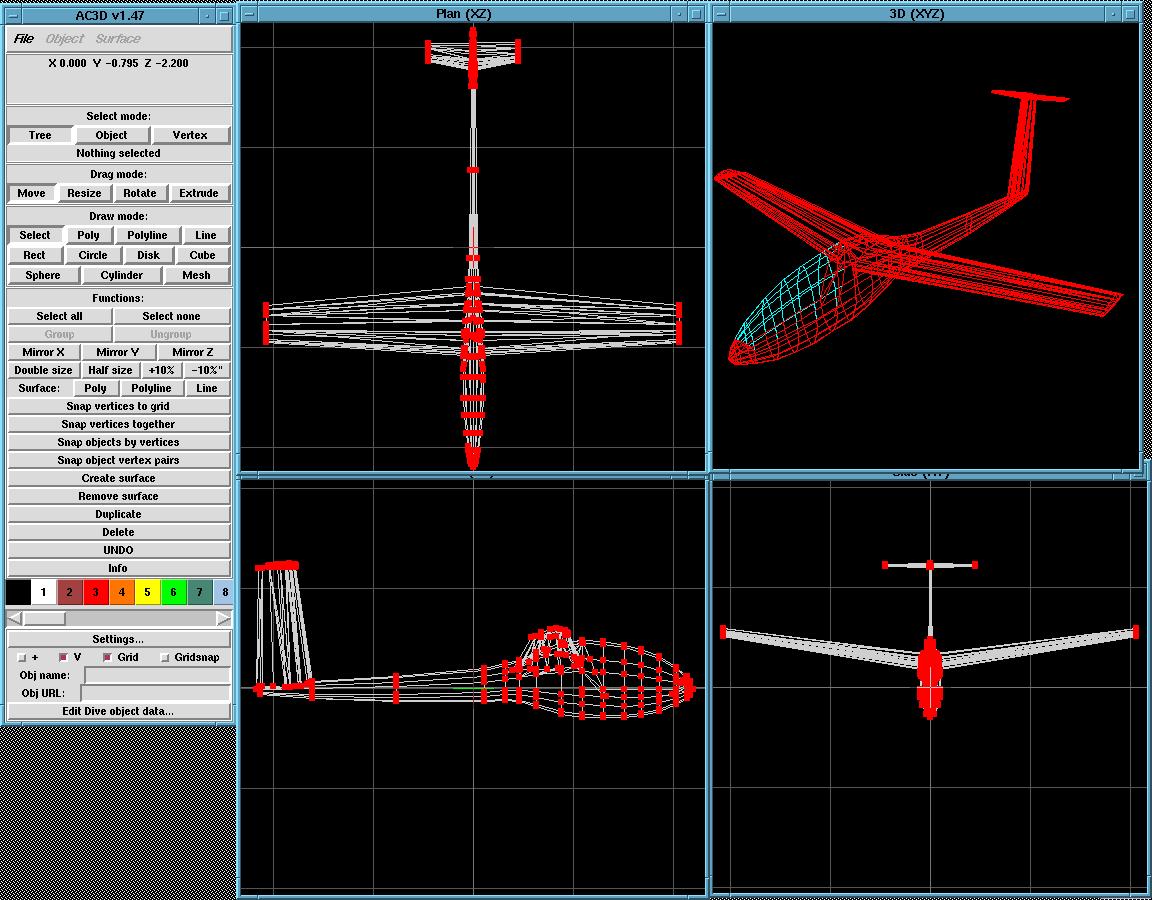Pick the Cube draw tool
1152x900 pixels.
[x=202, y=255]
